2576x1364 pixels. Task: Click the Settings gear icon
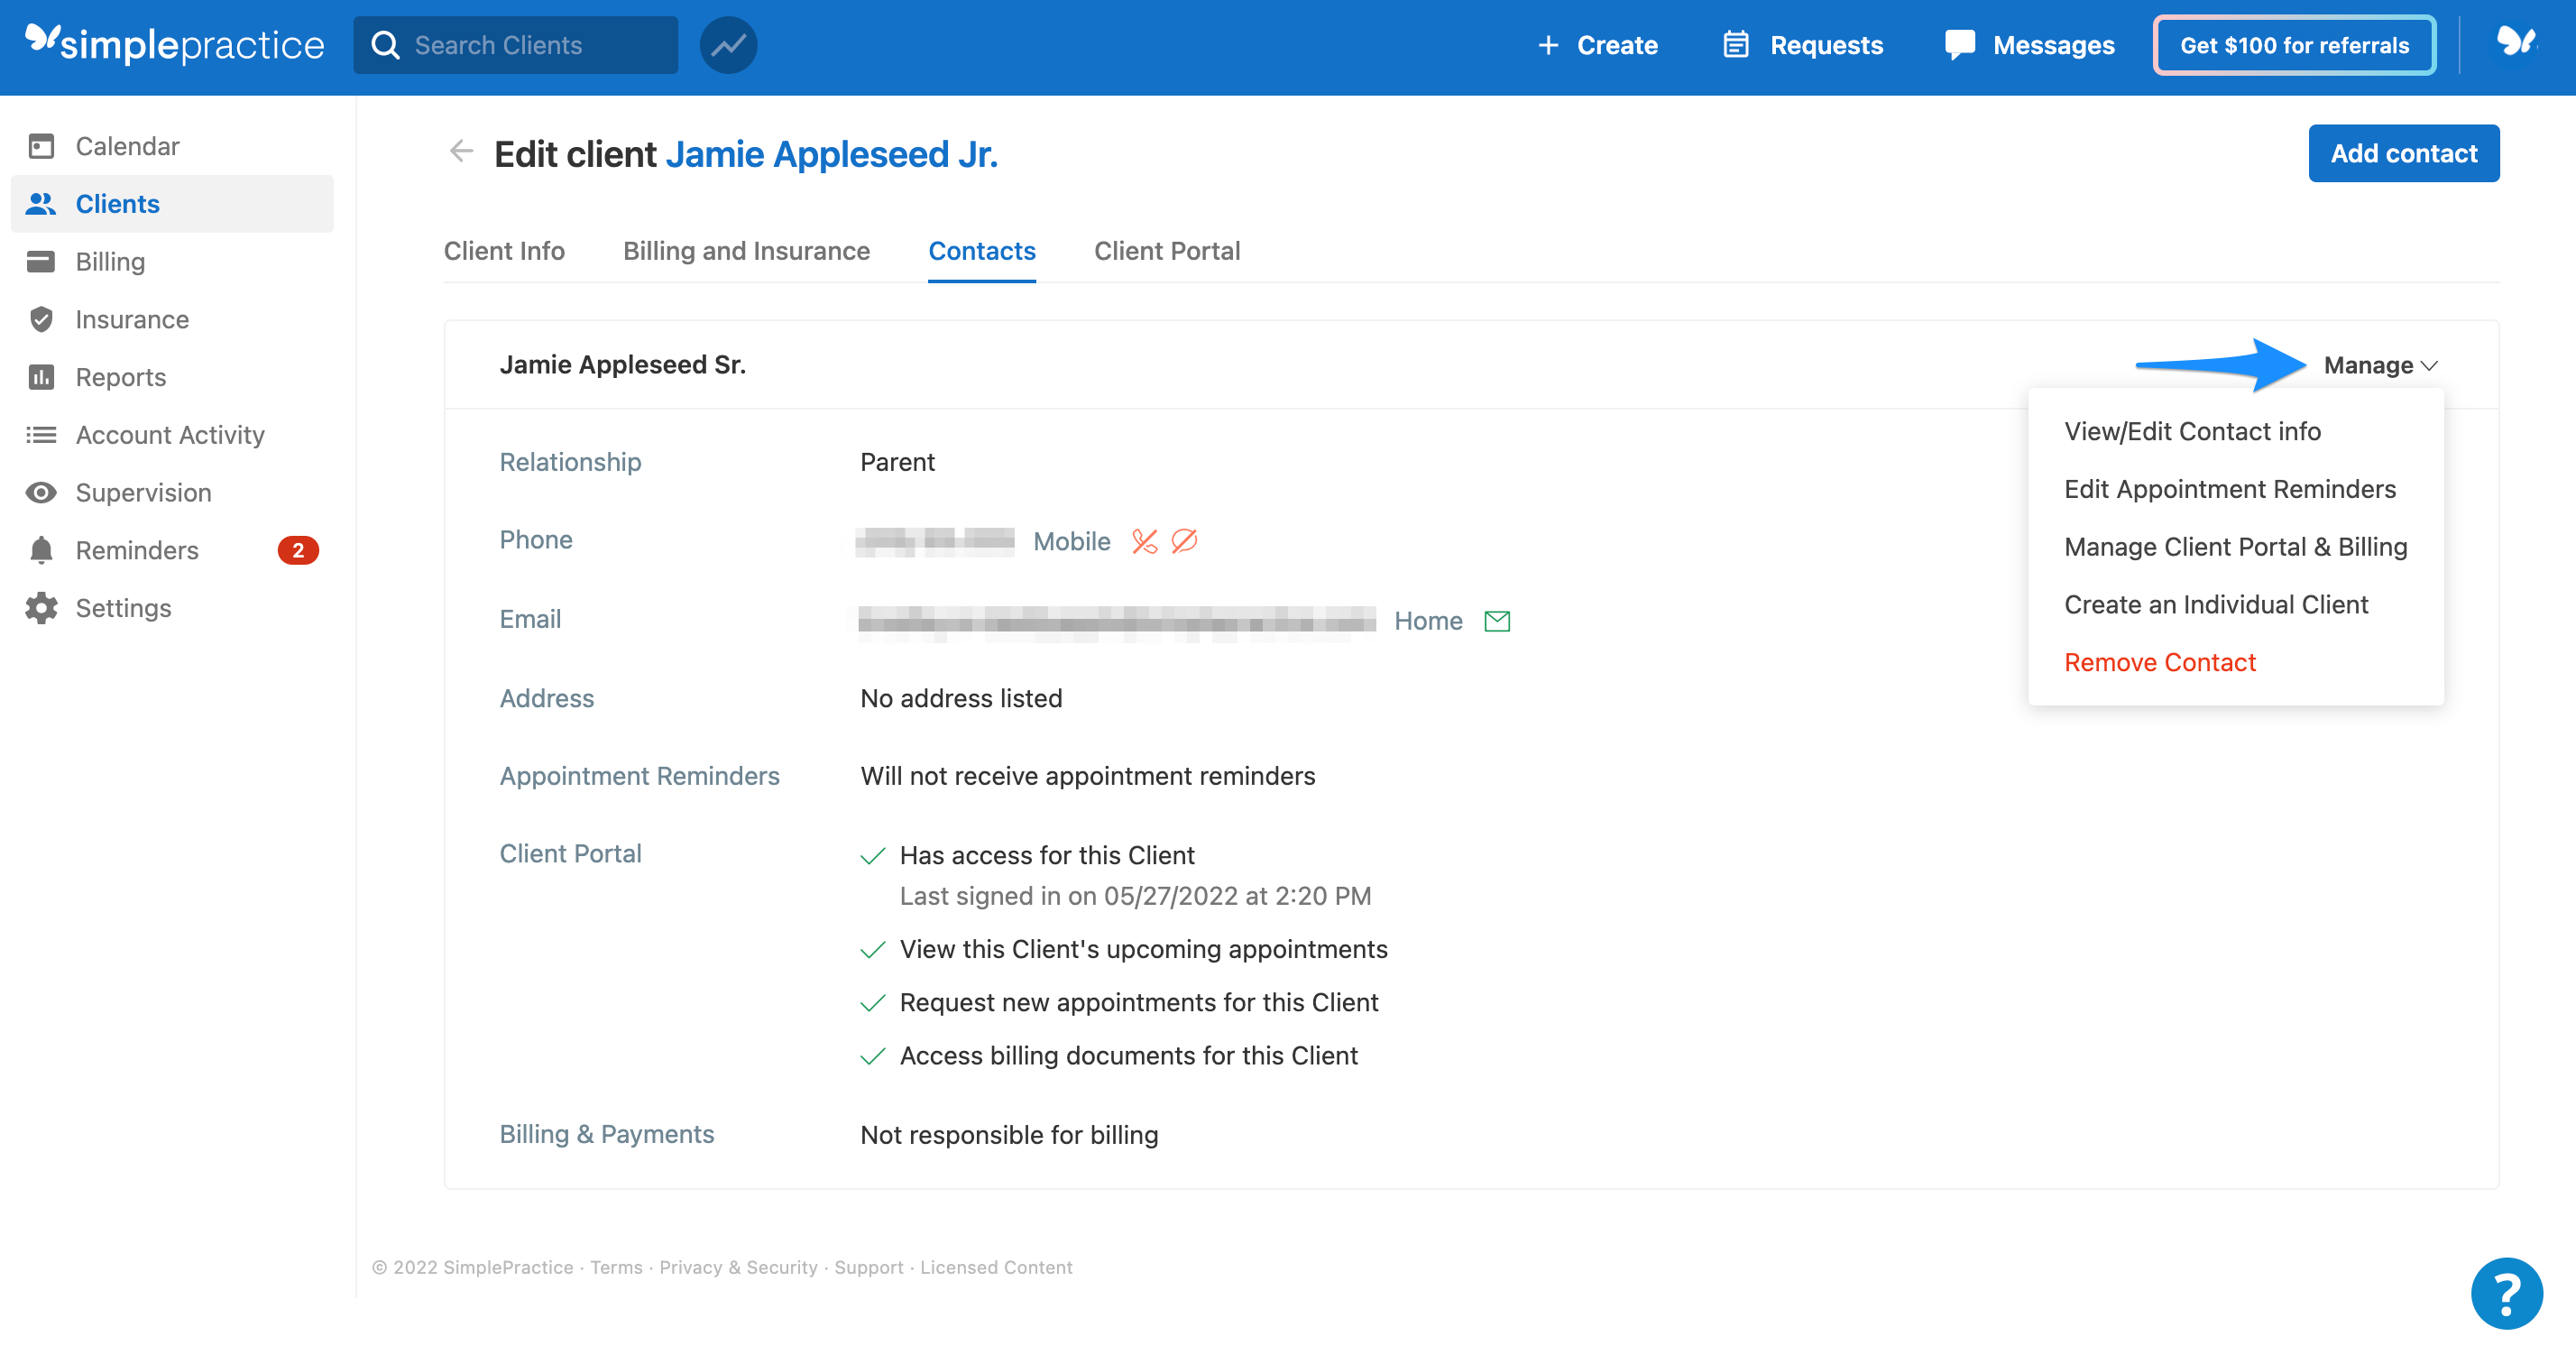coord(41,608)
